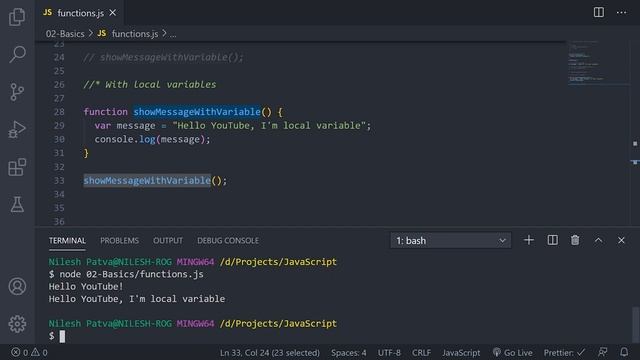Select language mode JavaScript in status bar

click(461, 352)
